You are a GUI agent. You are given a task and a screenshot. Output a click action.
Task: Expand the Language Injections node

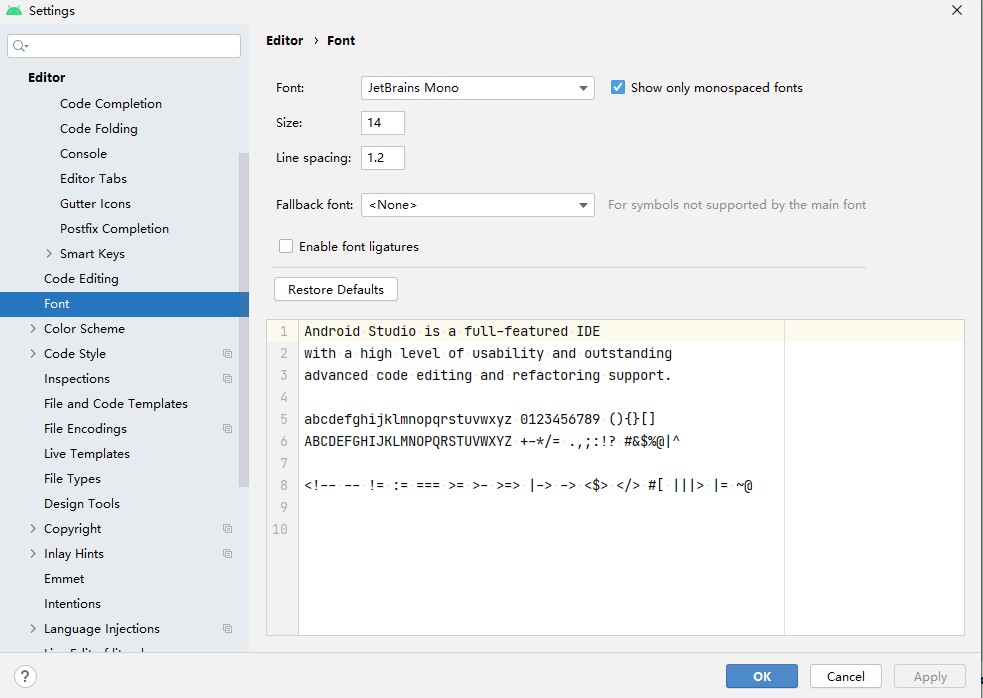click(33, 629)
